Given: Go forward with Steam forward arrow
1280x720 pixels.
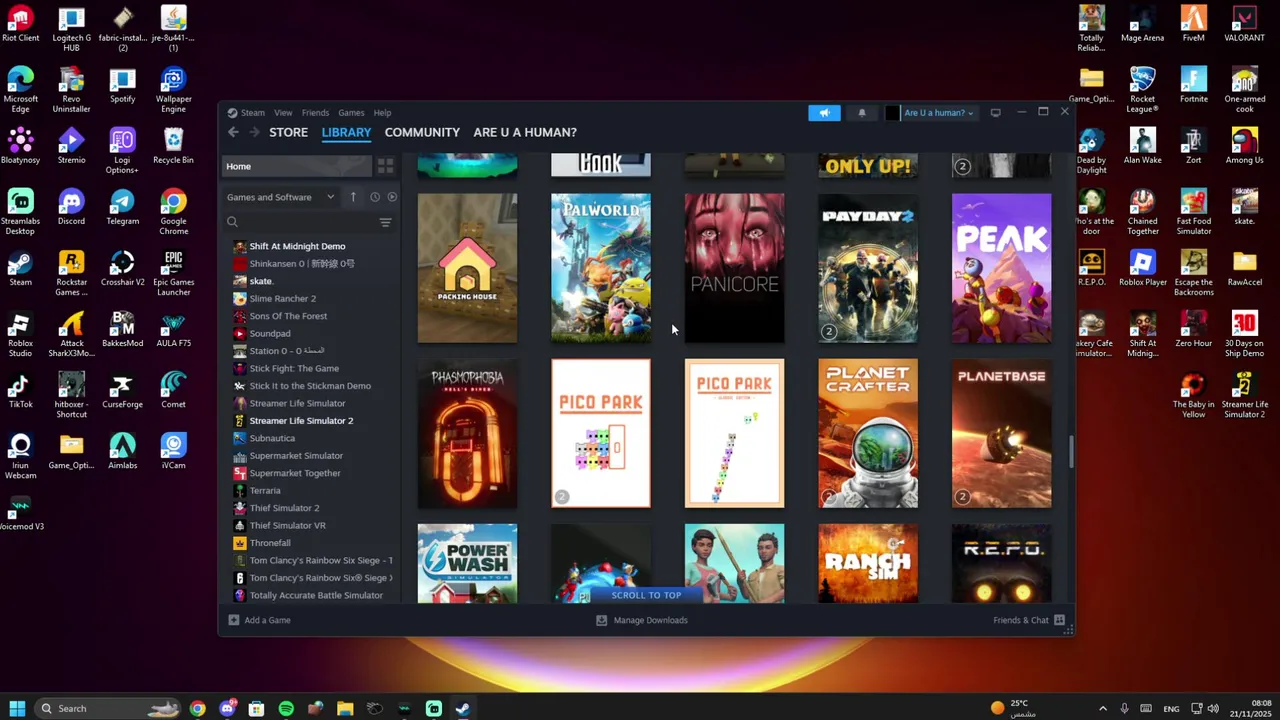Looking at the screenshot, I should 254,132.
